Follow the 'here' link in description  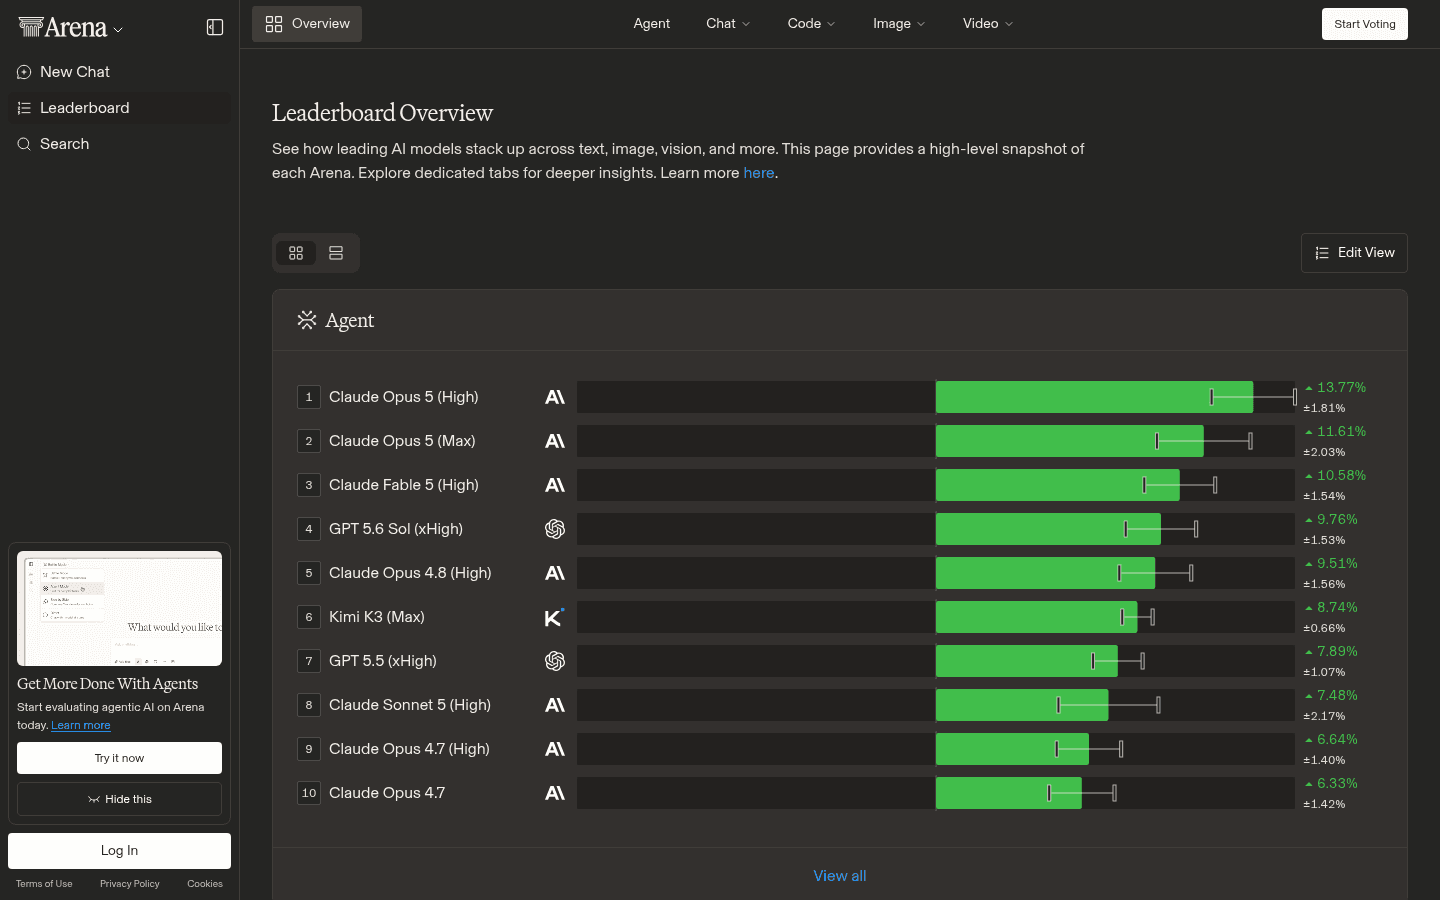pos(759,173)
